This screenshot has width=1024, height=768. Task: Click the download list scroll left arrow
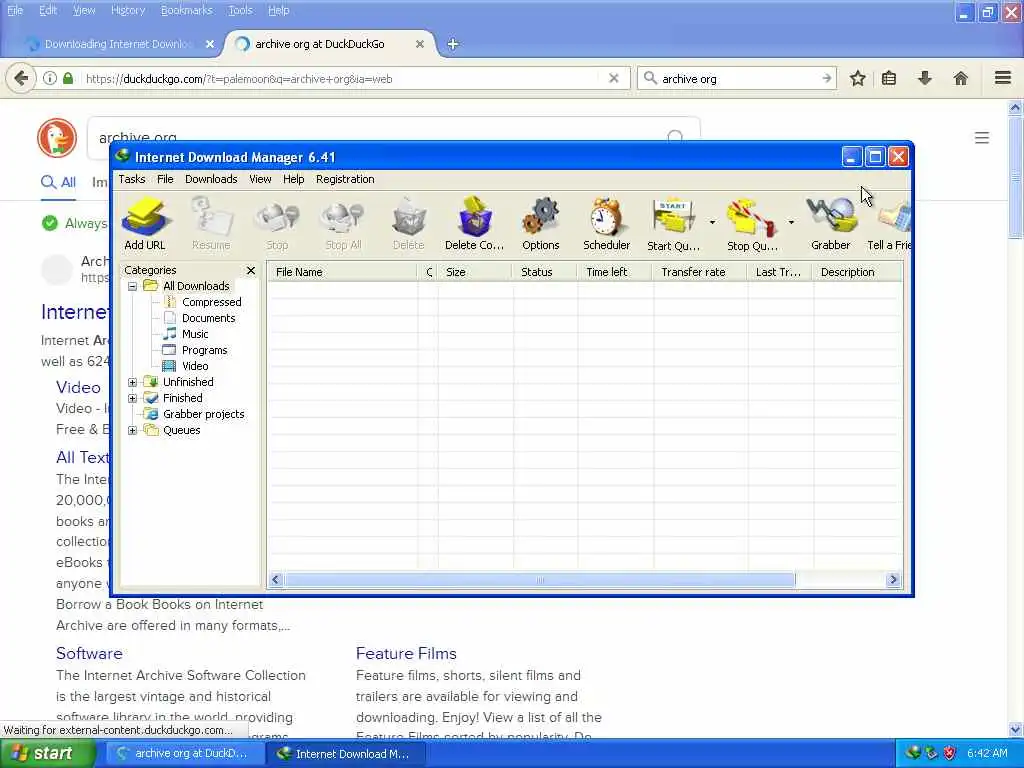pyautogui.click(x=276, y=580)
